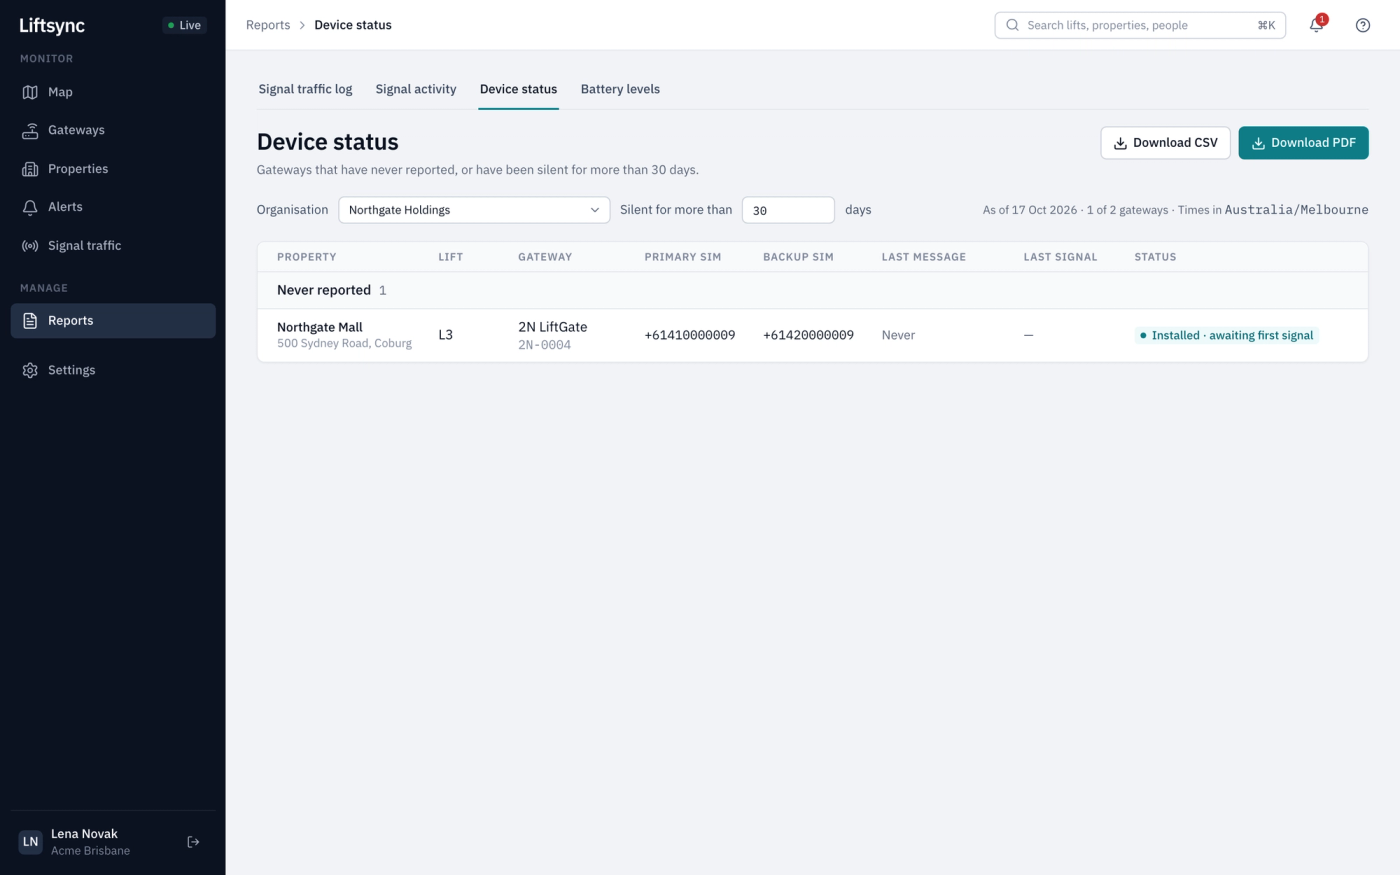Screen dimensions: 1400x875
Task: Open the help question mark icon
Action: (1363, 25)
